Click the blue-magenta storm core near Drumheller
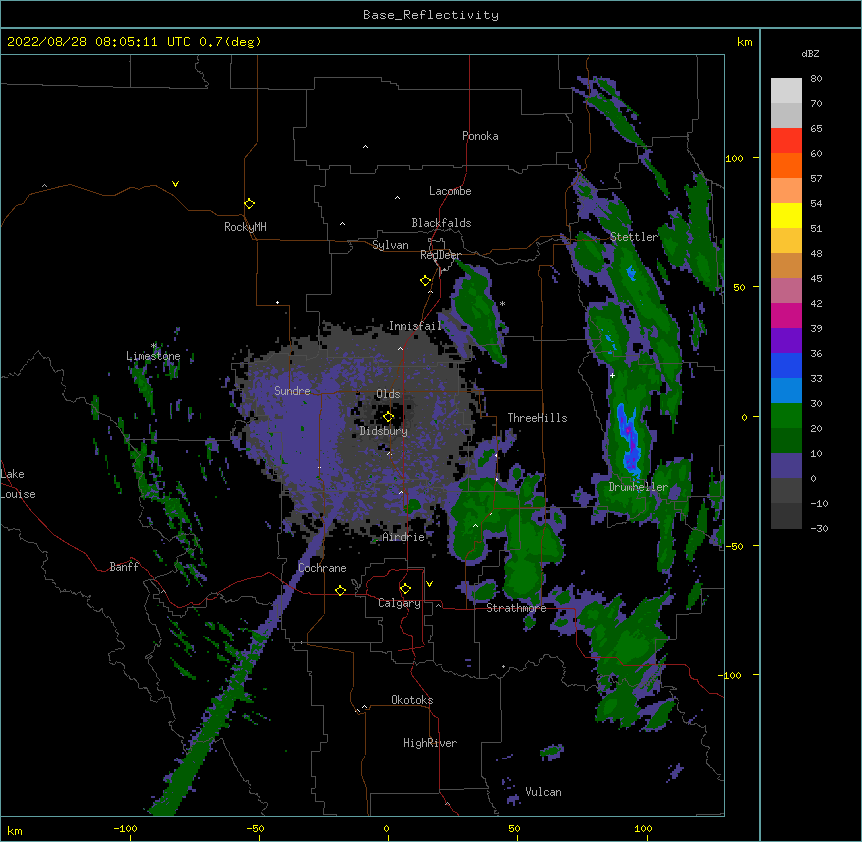 click(629, 440)
